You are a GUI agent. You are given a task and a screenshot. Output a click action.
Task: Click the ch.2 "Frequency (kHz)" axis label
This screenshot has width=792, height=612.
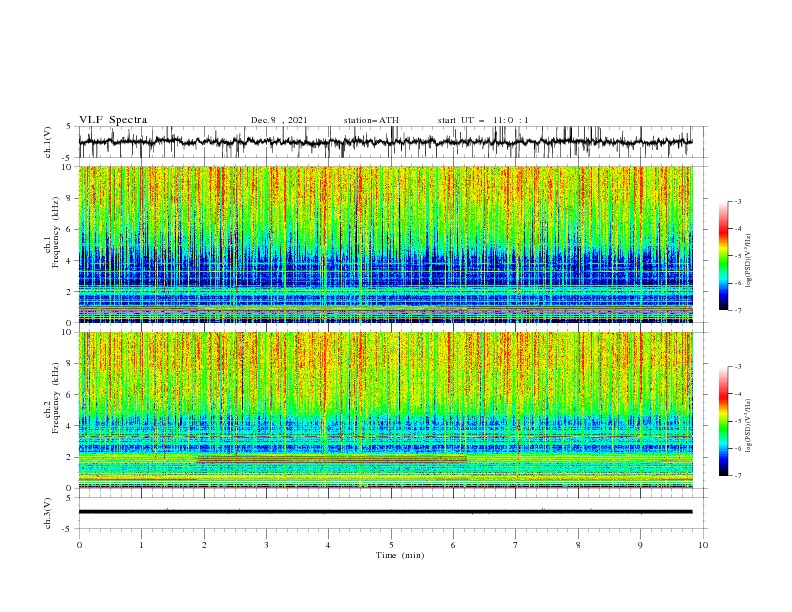pyautogui.click(x=56, y=397)
